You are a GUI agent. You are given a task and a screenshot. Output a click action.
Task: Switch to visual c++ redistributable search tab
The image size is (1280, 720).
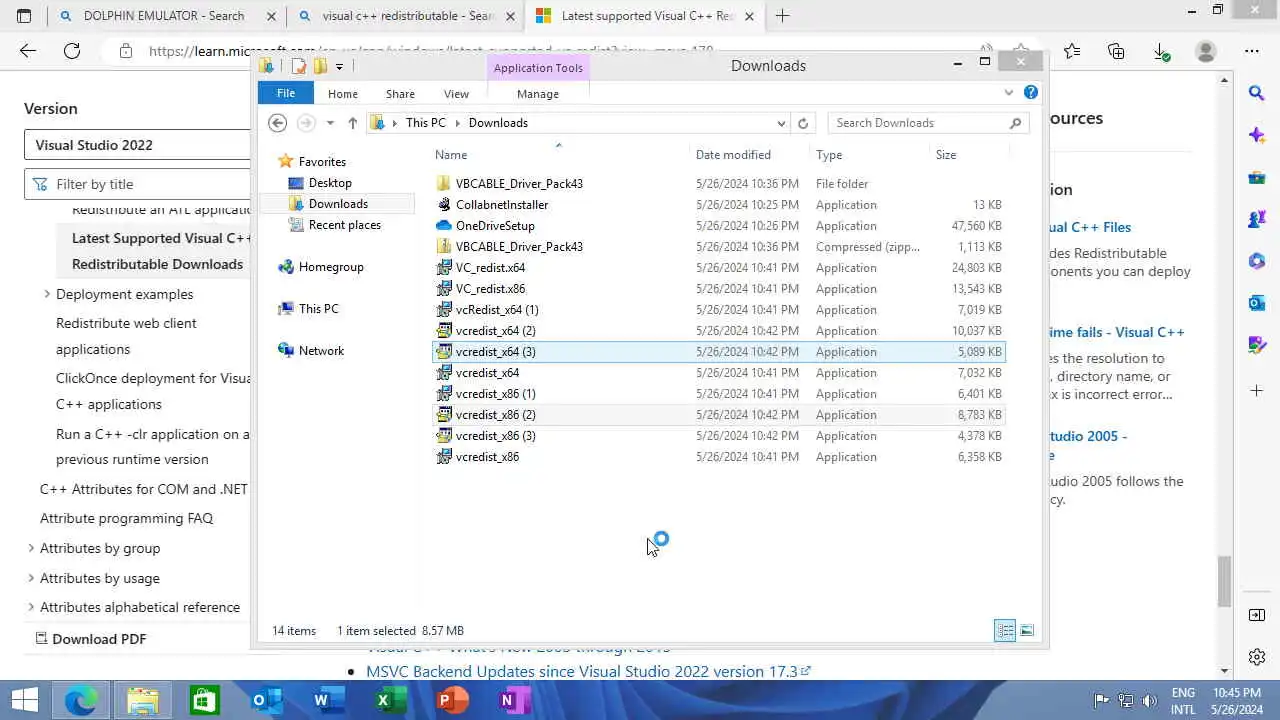tap(408, 16)
